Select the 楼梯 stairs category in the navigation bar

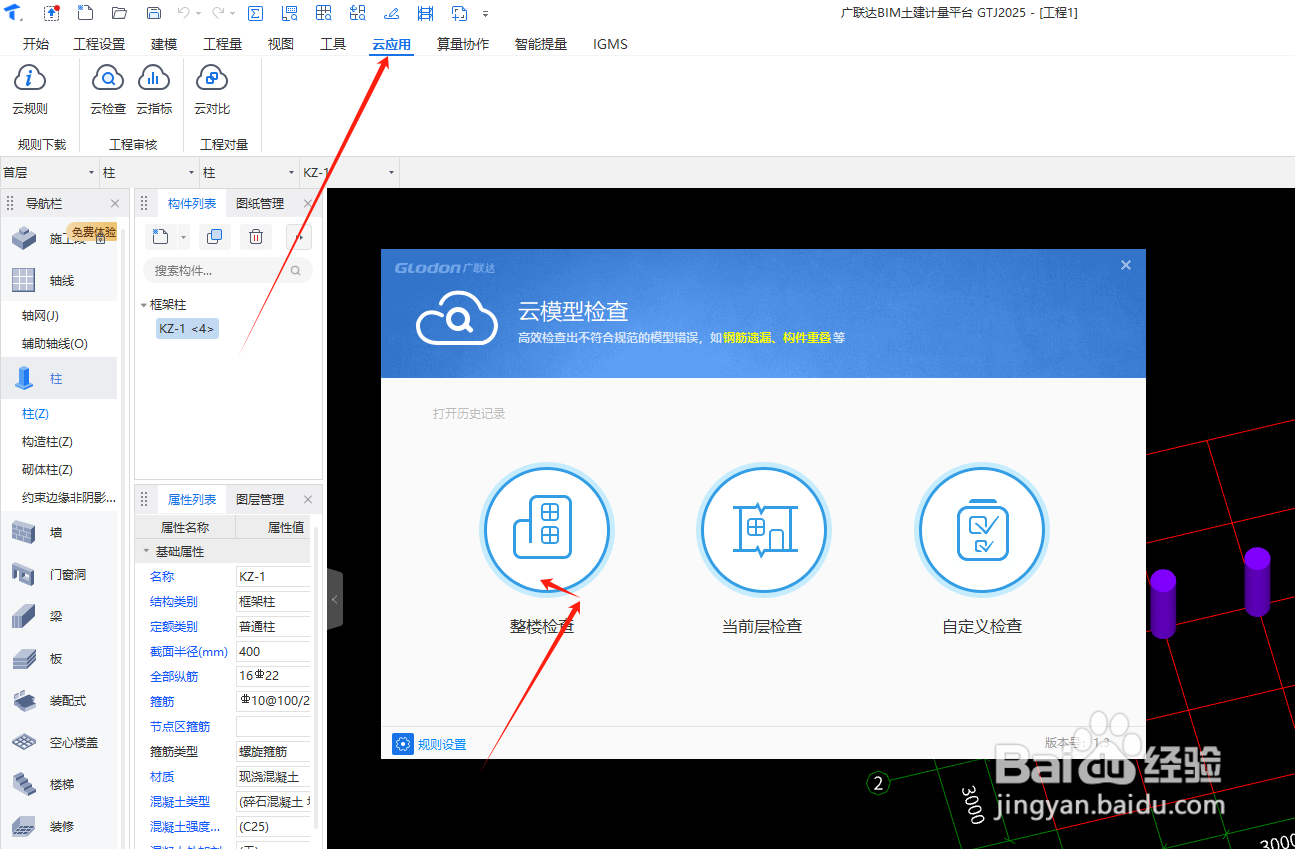point(58,784)
